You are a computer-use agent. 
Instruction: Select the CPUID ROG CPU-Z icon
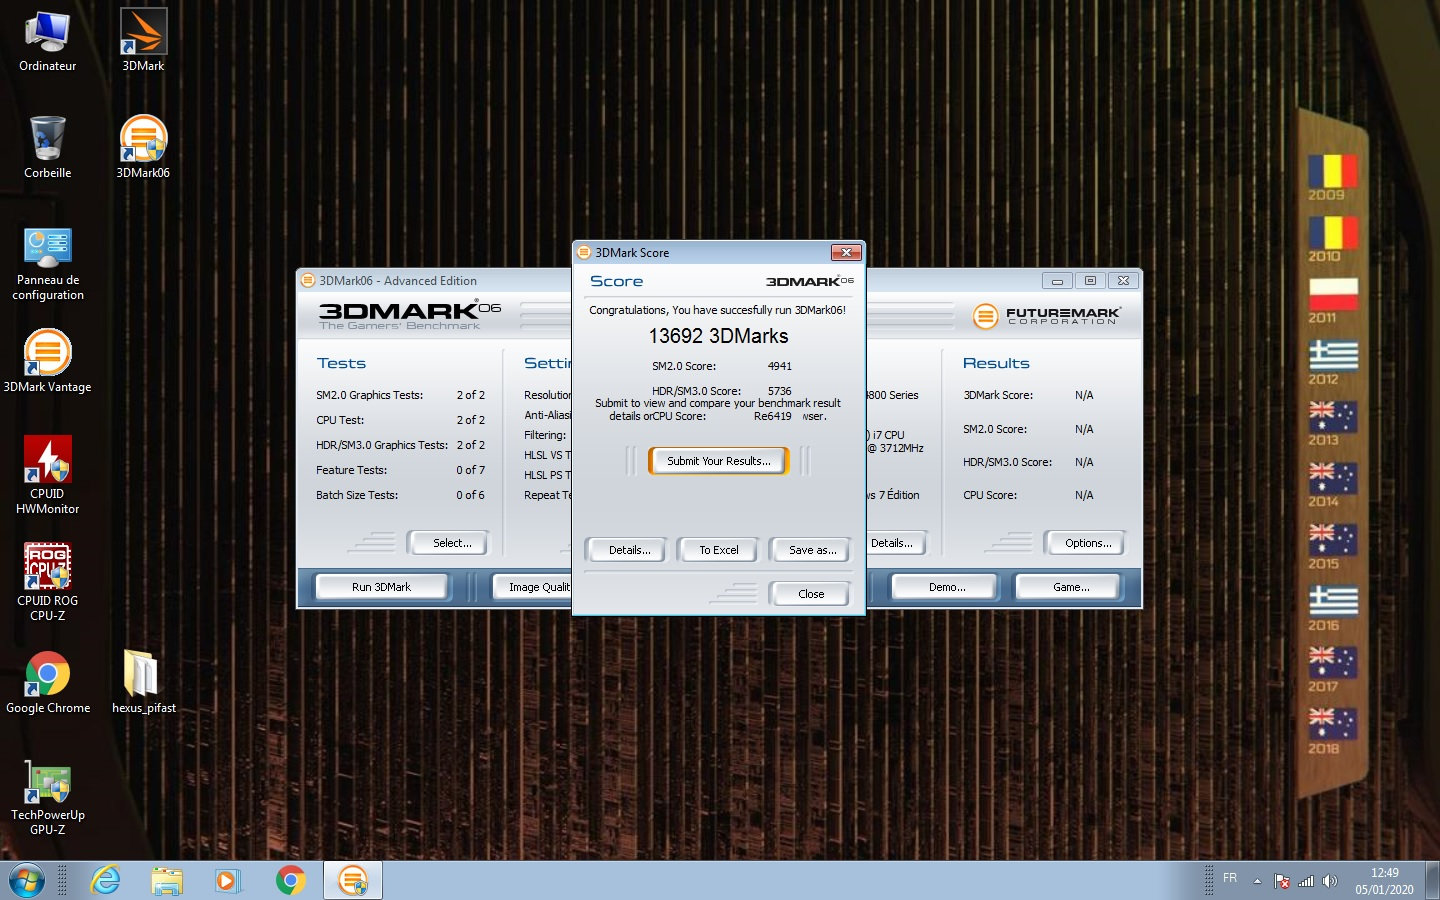pos(47,582)
